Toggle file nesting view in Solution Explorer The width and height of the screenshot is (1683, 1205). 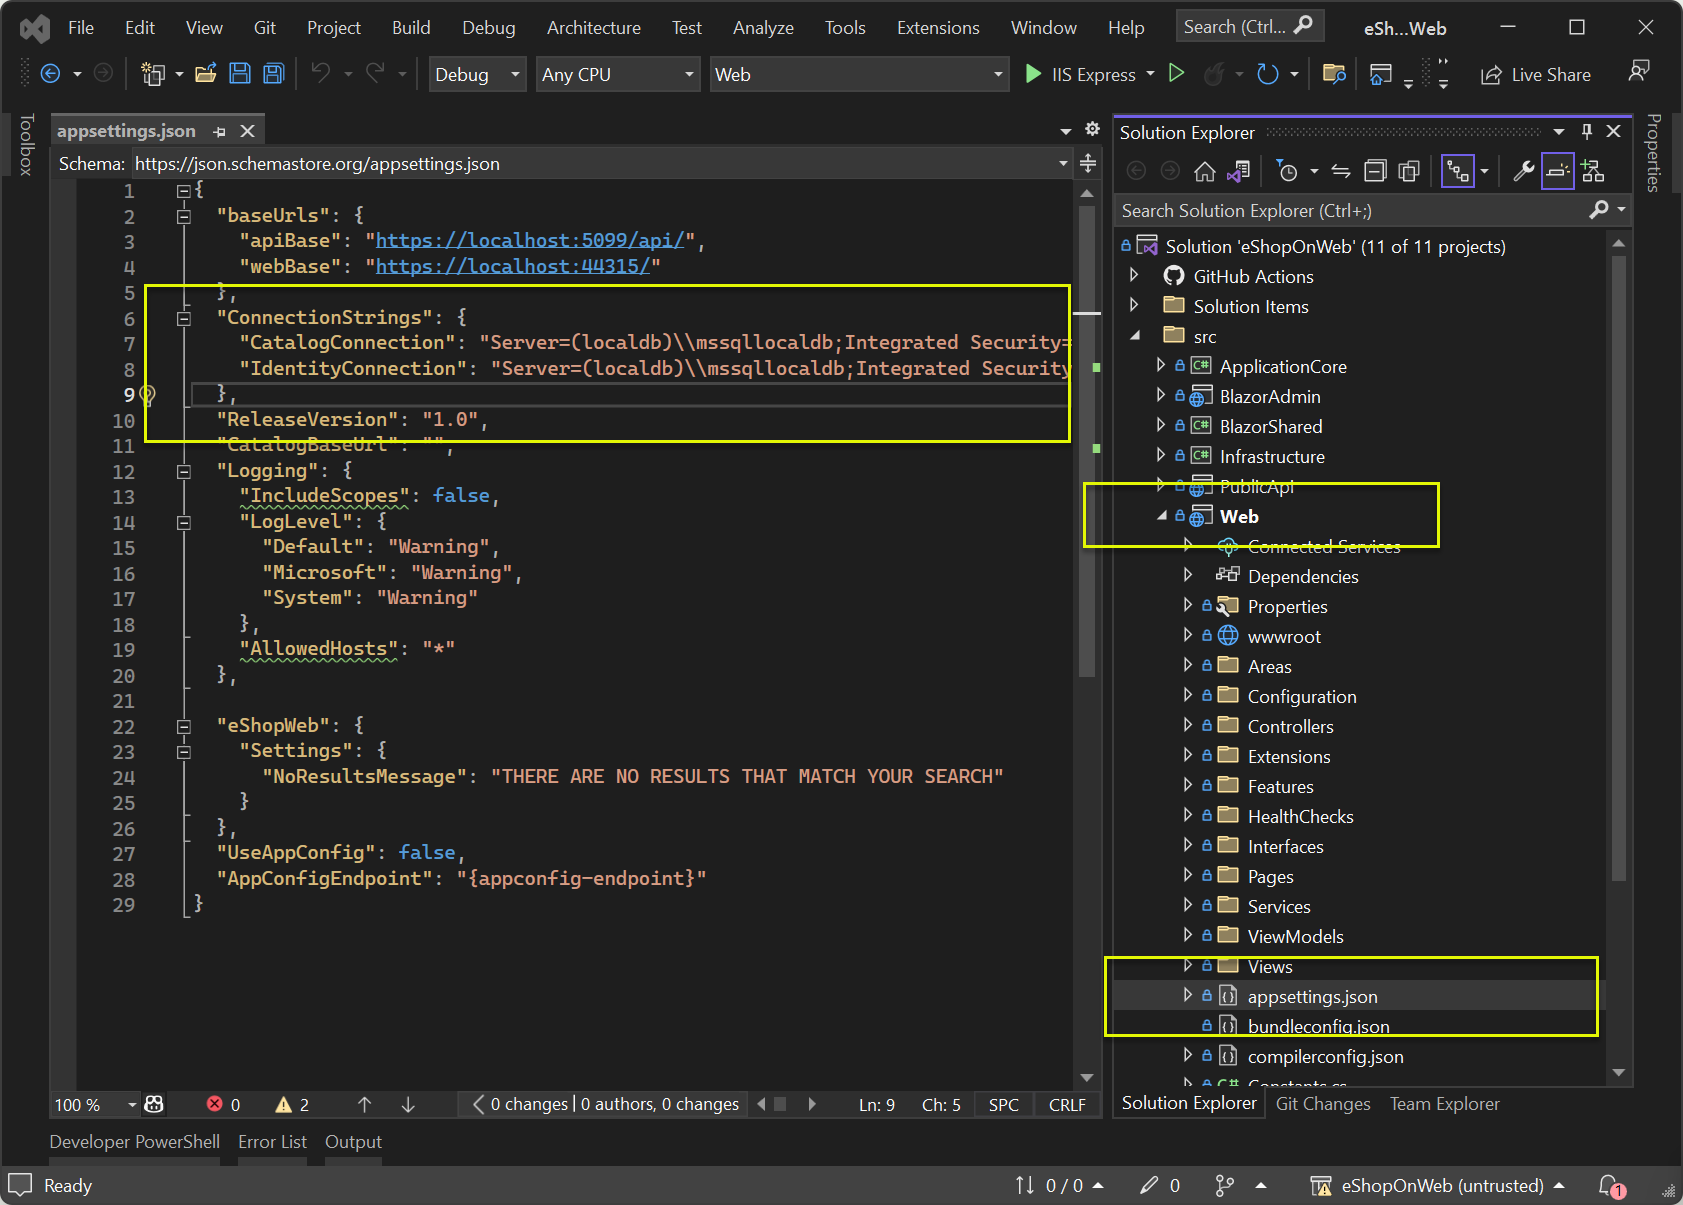pos(1458,172)
